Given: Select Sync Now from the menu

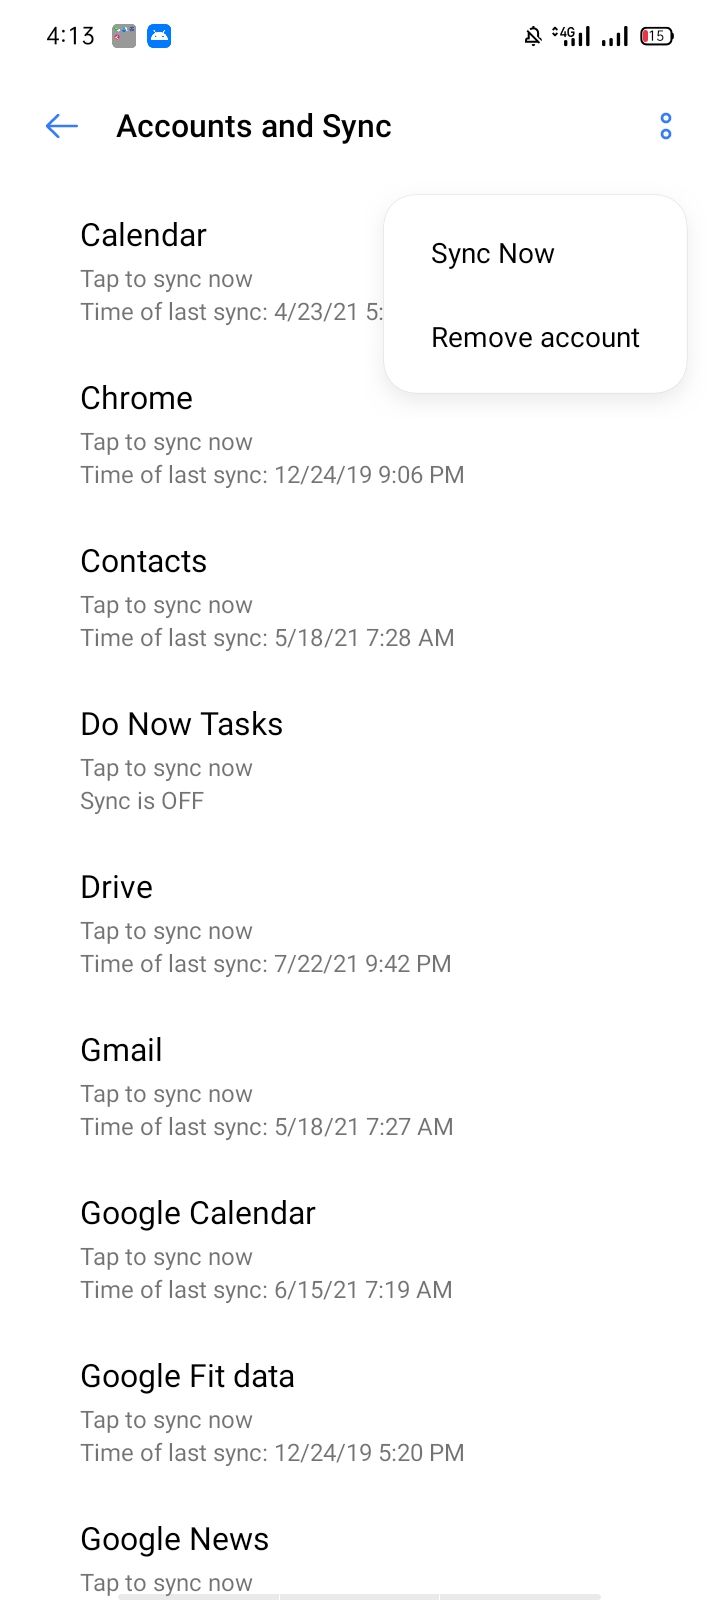Looking at the screenshot, I should point(492,254).
